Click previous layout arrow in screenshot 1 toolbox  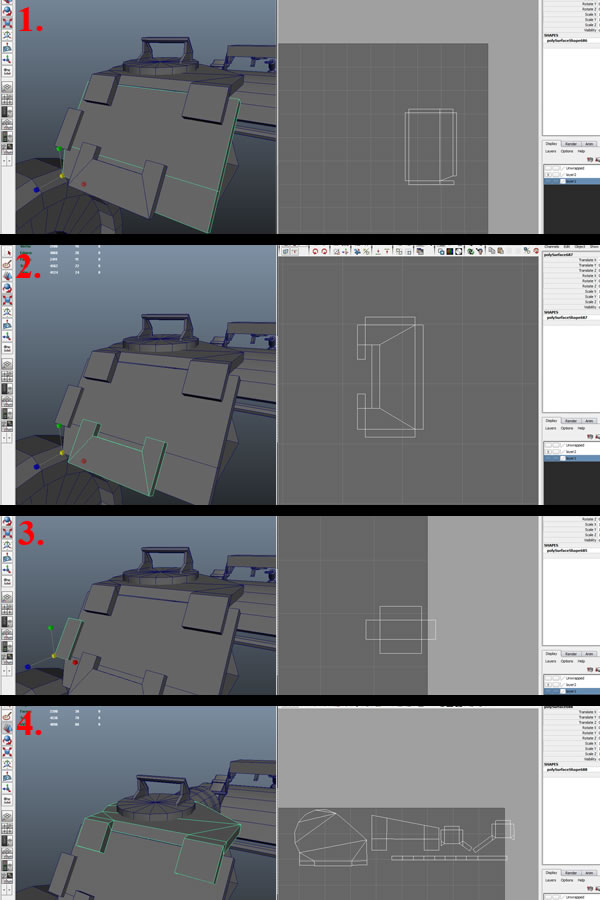coord(6,161)
